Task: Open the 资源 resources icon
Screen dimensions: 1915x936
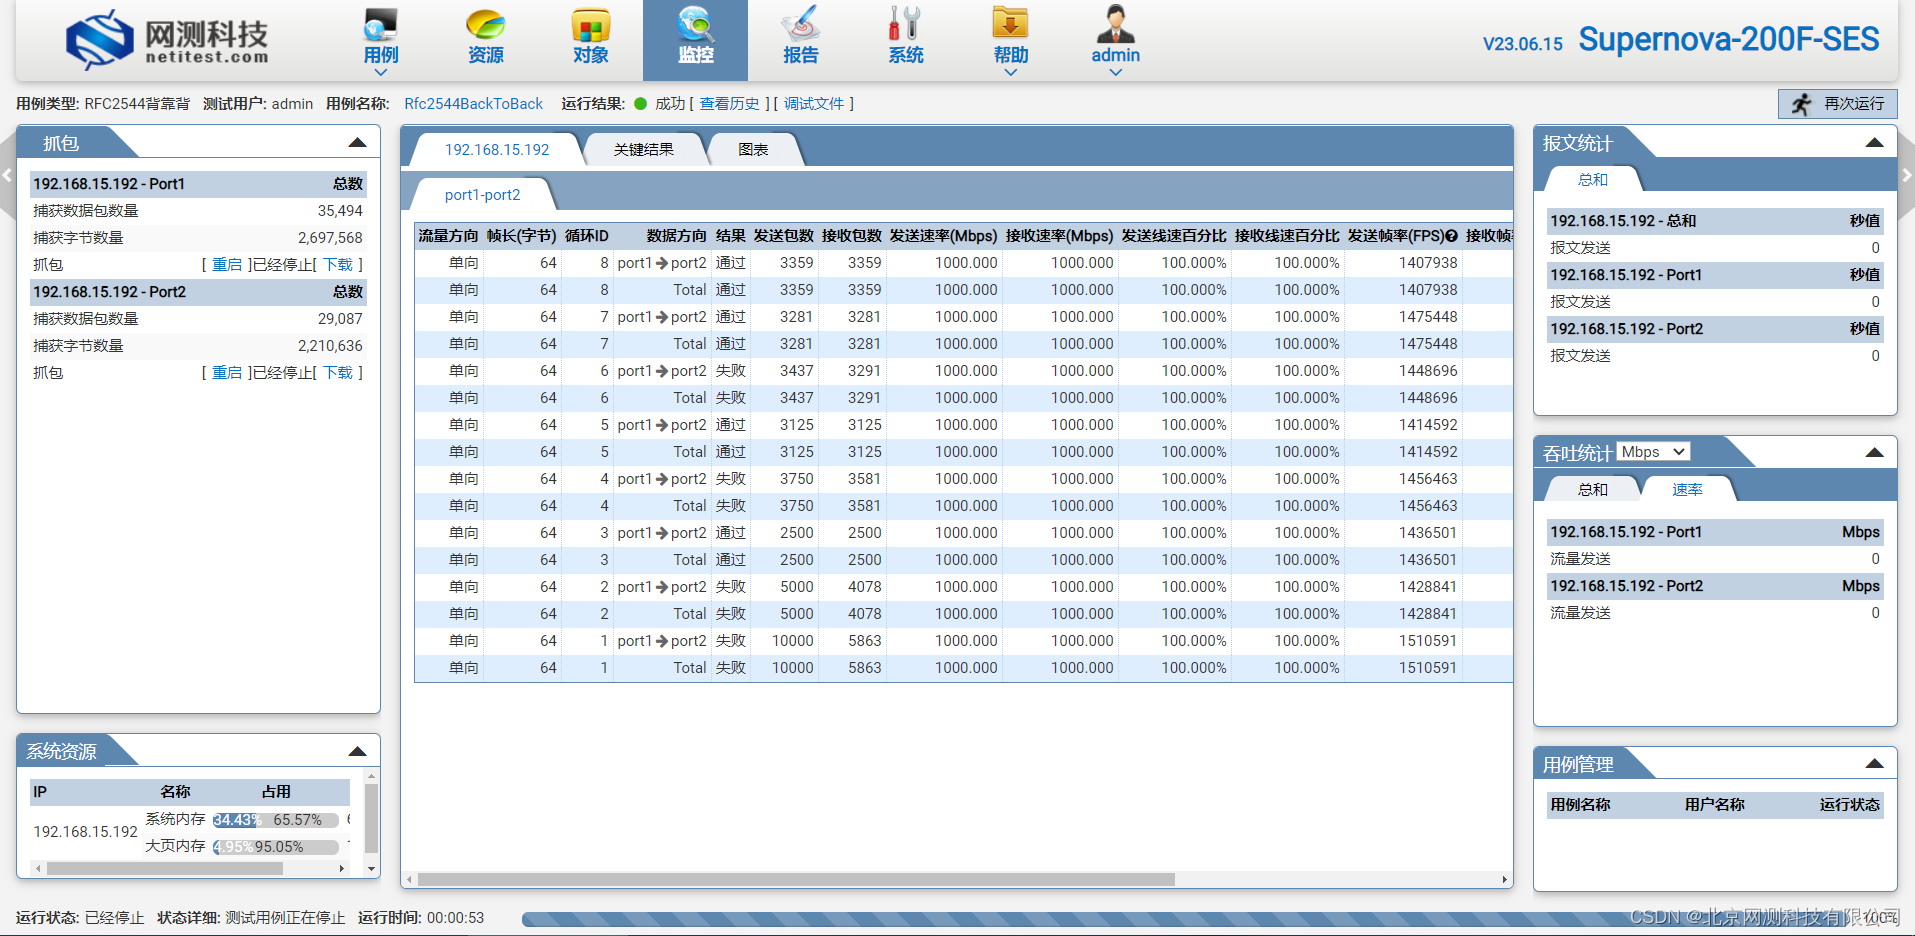Action: pos(486,25)
